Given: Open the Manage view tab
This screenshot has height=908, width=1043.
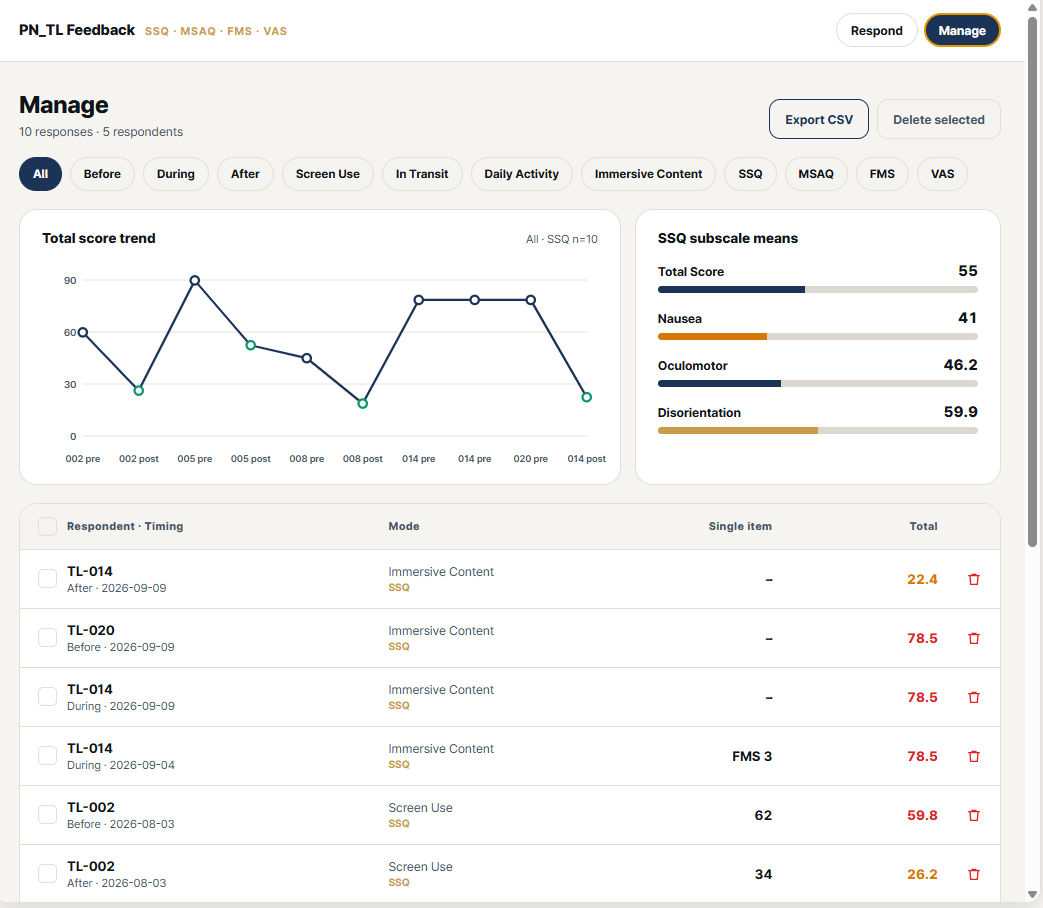Looking at the screenshot, I should 962,31.
